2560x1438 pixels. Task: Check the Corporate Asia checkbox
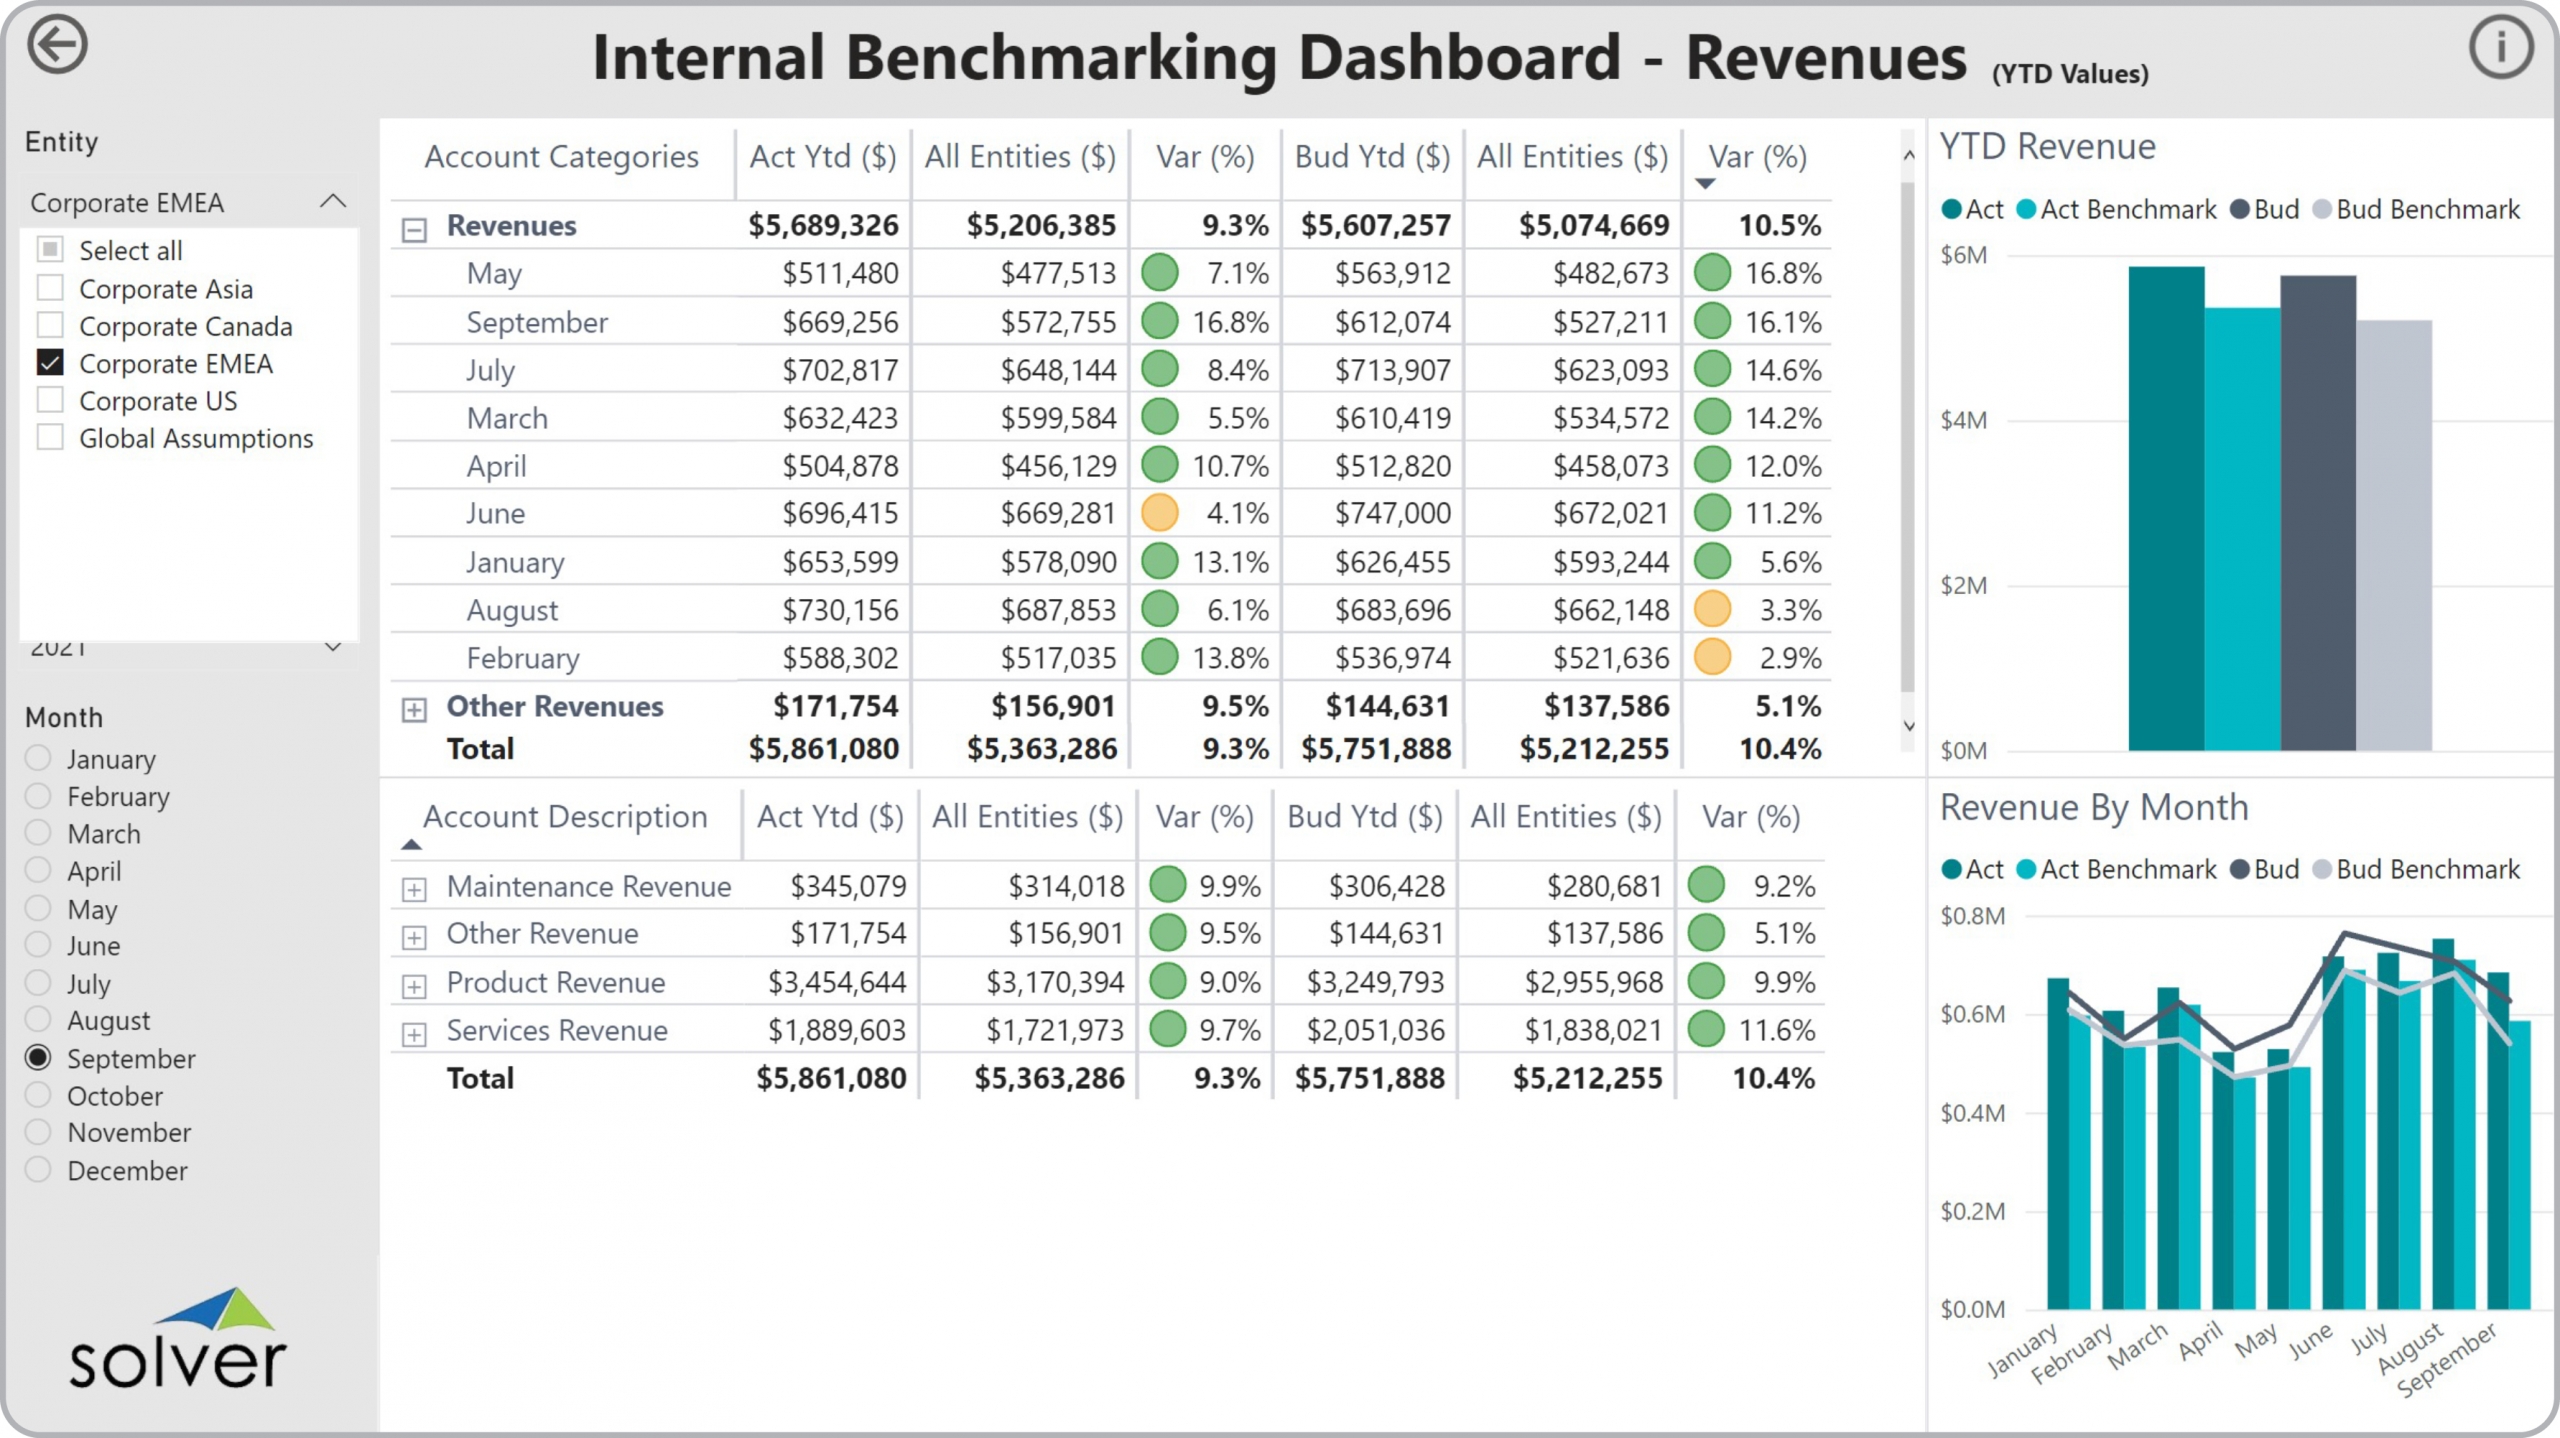coord(50,288)
